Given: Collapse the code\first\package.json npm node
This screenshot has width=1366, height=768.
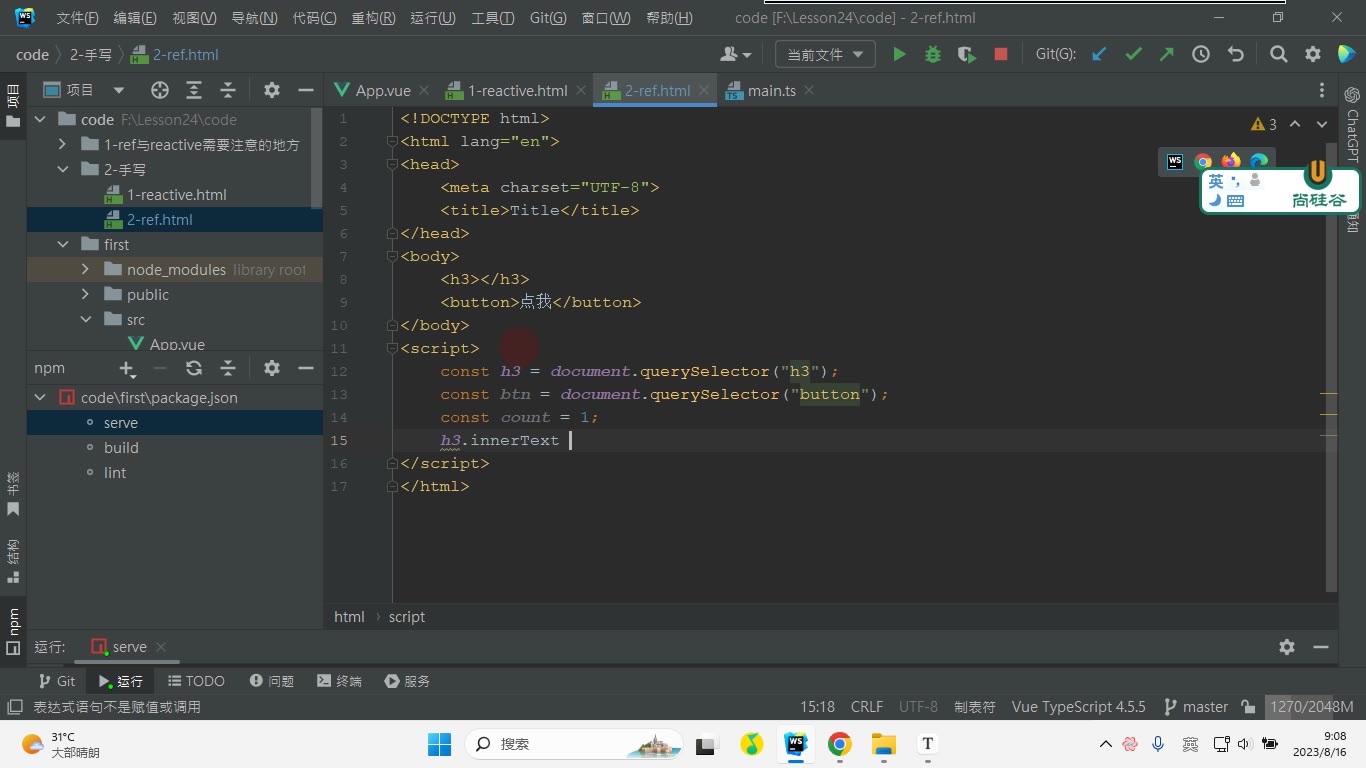Looking at the screenshot, I should click(40, 398).
